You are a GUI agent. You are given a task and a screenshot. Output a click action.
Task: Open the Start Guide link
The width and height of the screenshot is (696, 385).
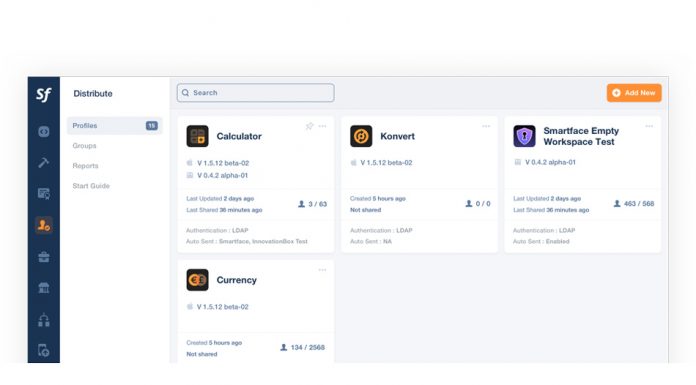click(x=91, y=186)
